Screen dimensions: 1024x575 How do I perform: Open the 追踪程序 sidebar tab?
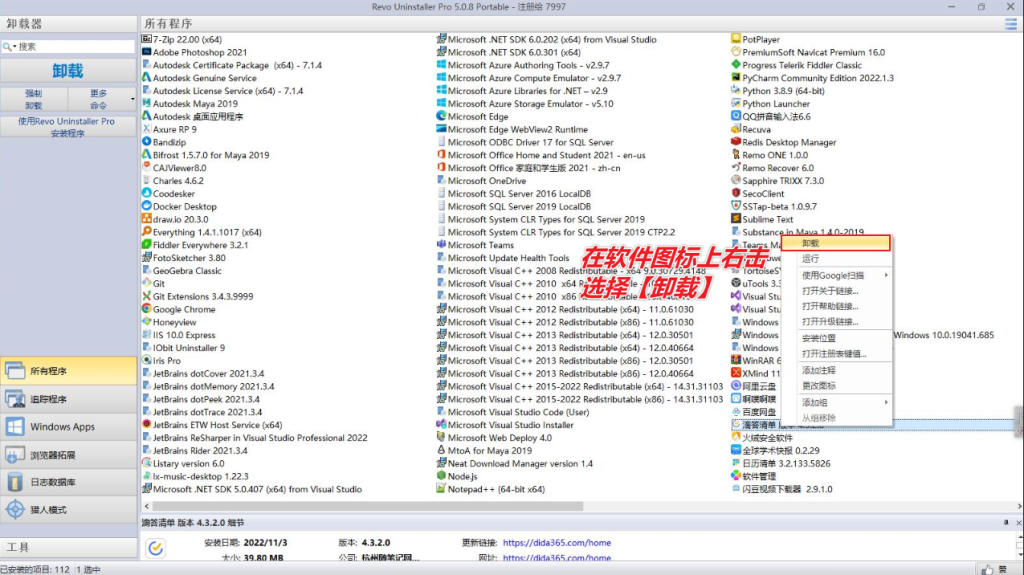click(x=69, y=399)
